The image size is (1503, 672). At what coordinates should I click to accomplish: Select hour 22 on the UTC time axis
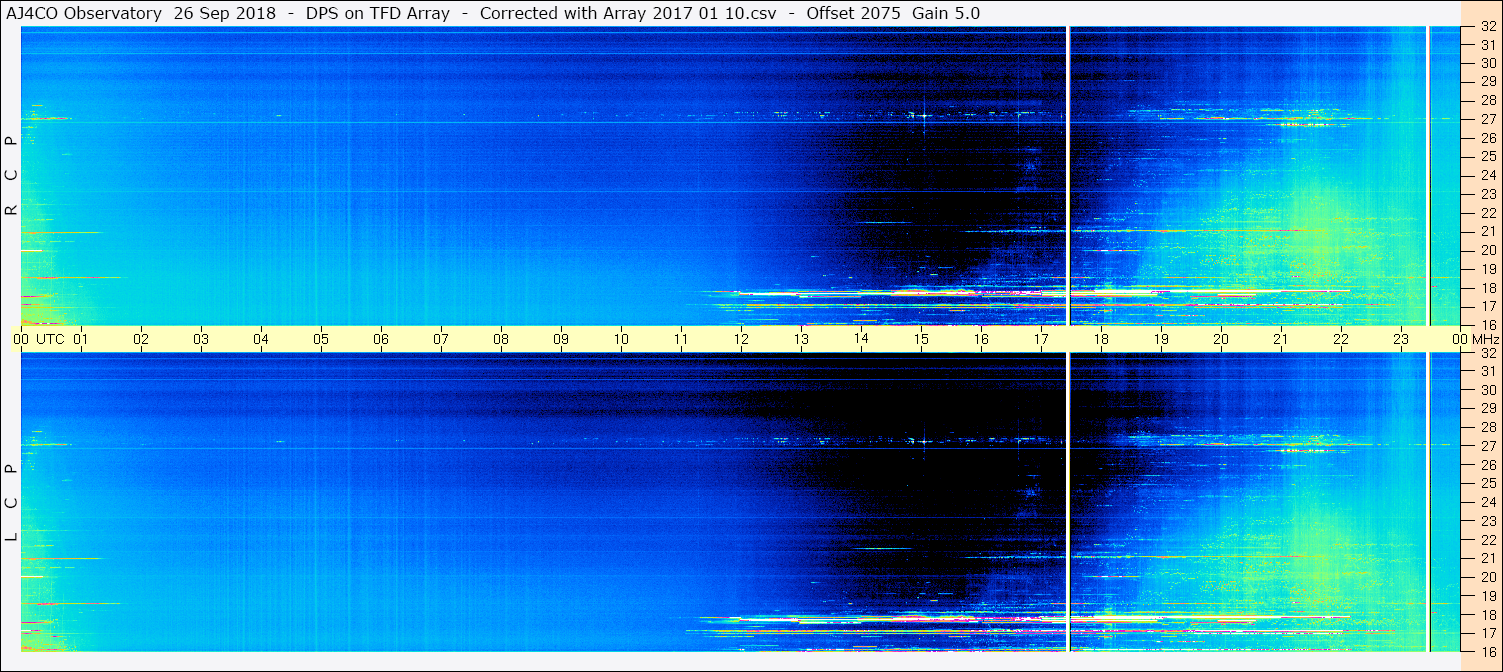(1341, 339)
